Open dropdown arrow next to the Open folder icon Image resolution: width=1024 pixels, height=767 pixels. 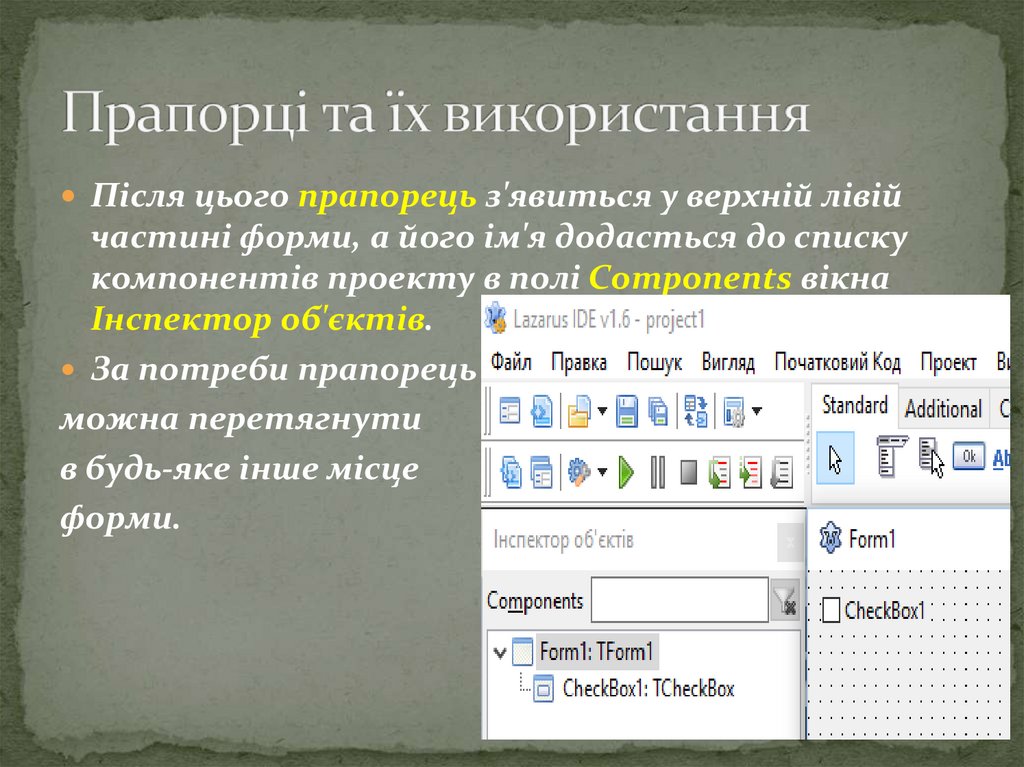coord(602,411)
